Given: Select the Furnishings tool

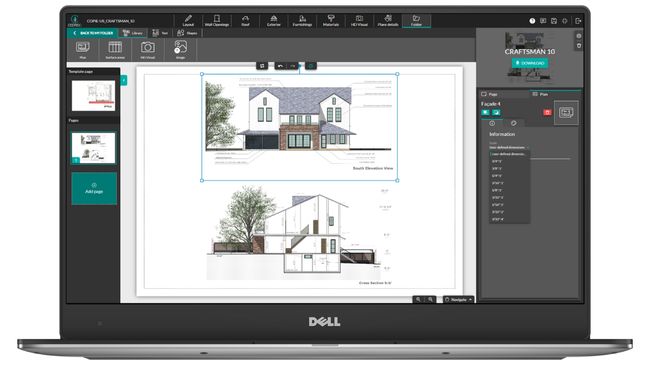Looking at the screenshot, I should pyautogui.click(x=302, y=20).
